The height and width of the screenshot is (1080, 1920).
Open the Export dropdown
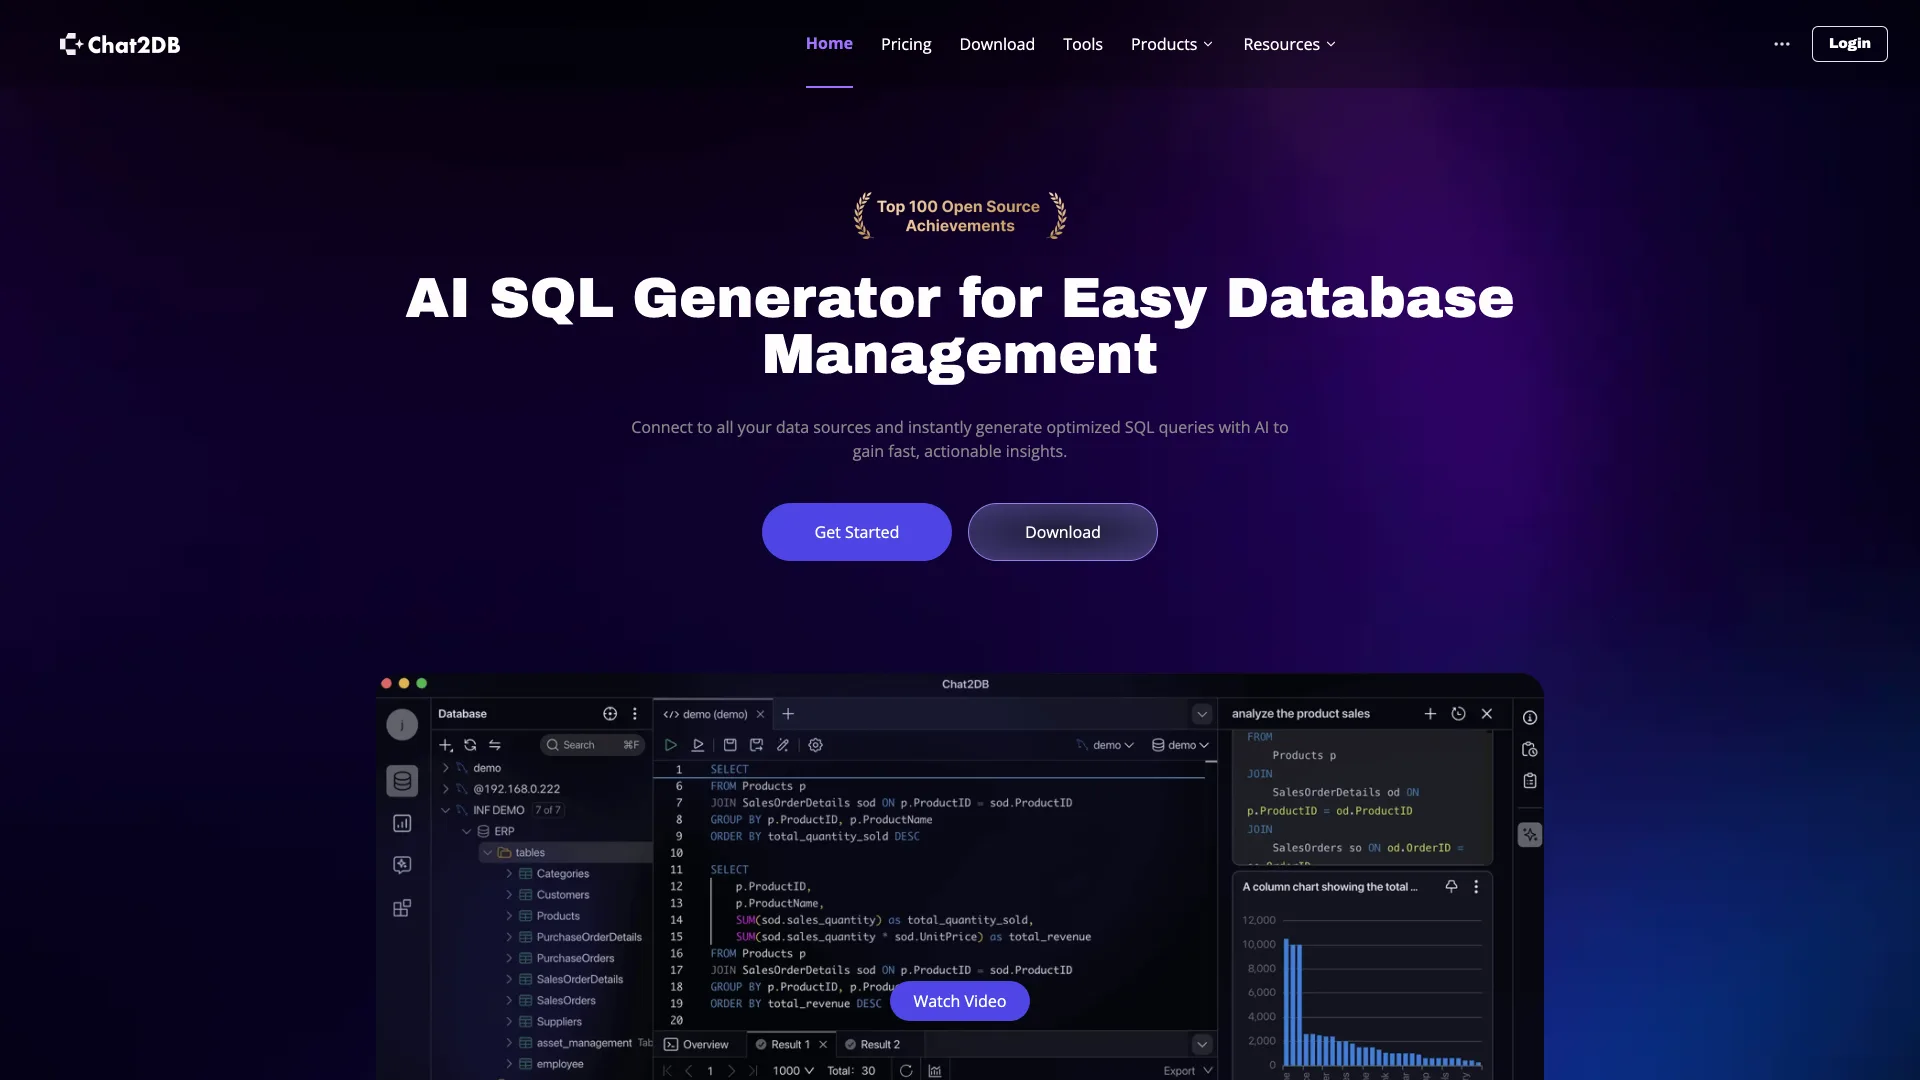click(1188, 1071)
